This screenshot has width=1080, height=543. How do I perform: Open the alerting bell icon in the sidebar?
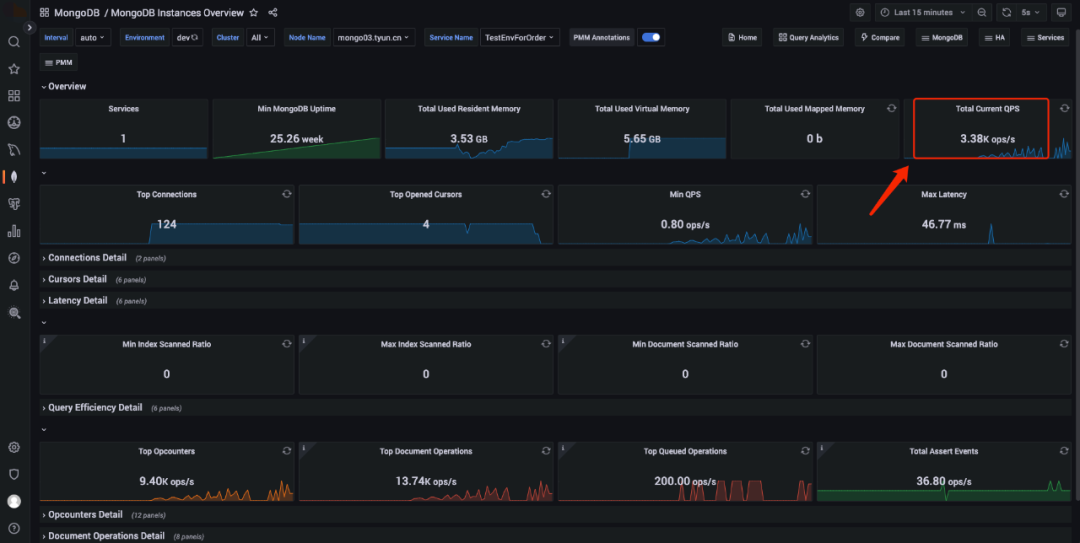(14, 285)
